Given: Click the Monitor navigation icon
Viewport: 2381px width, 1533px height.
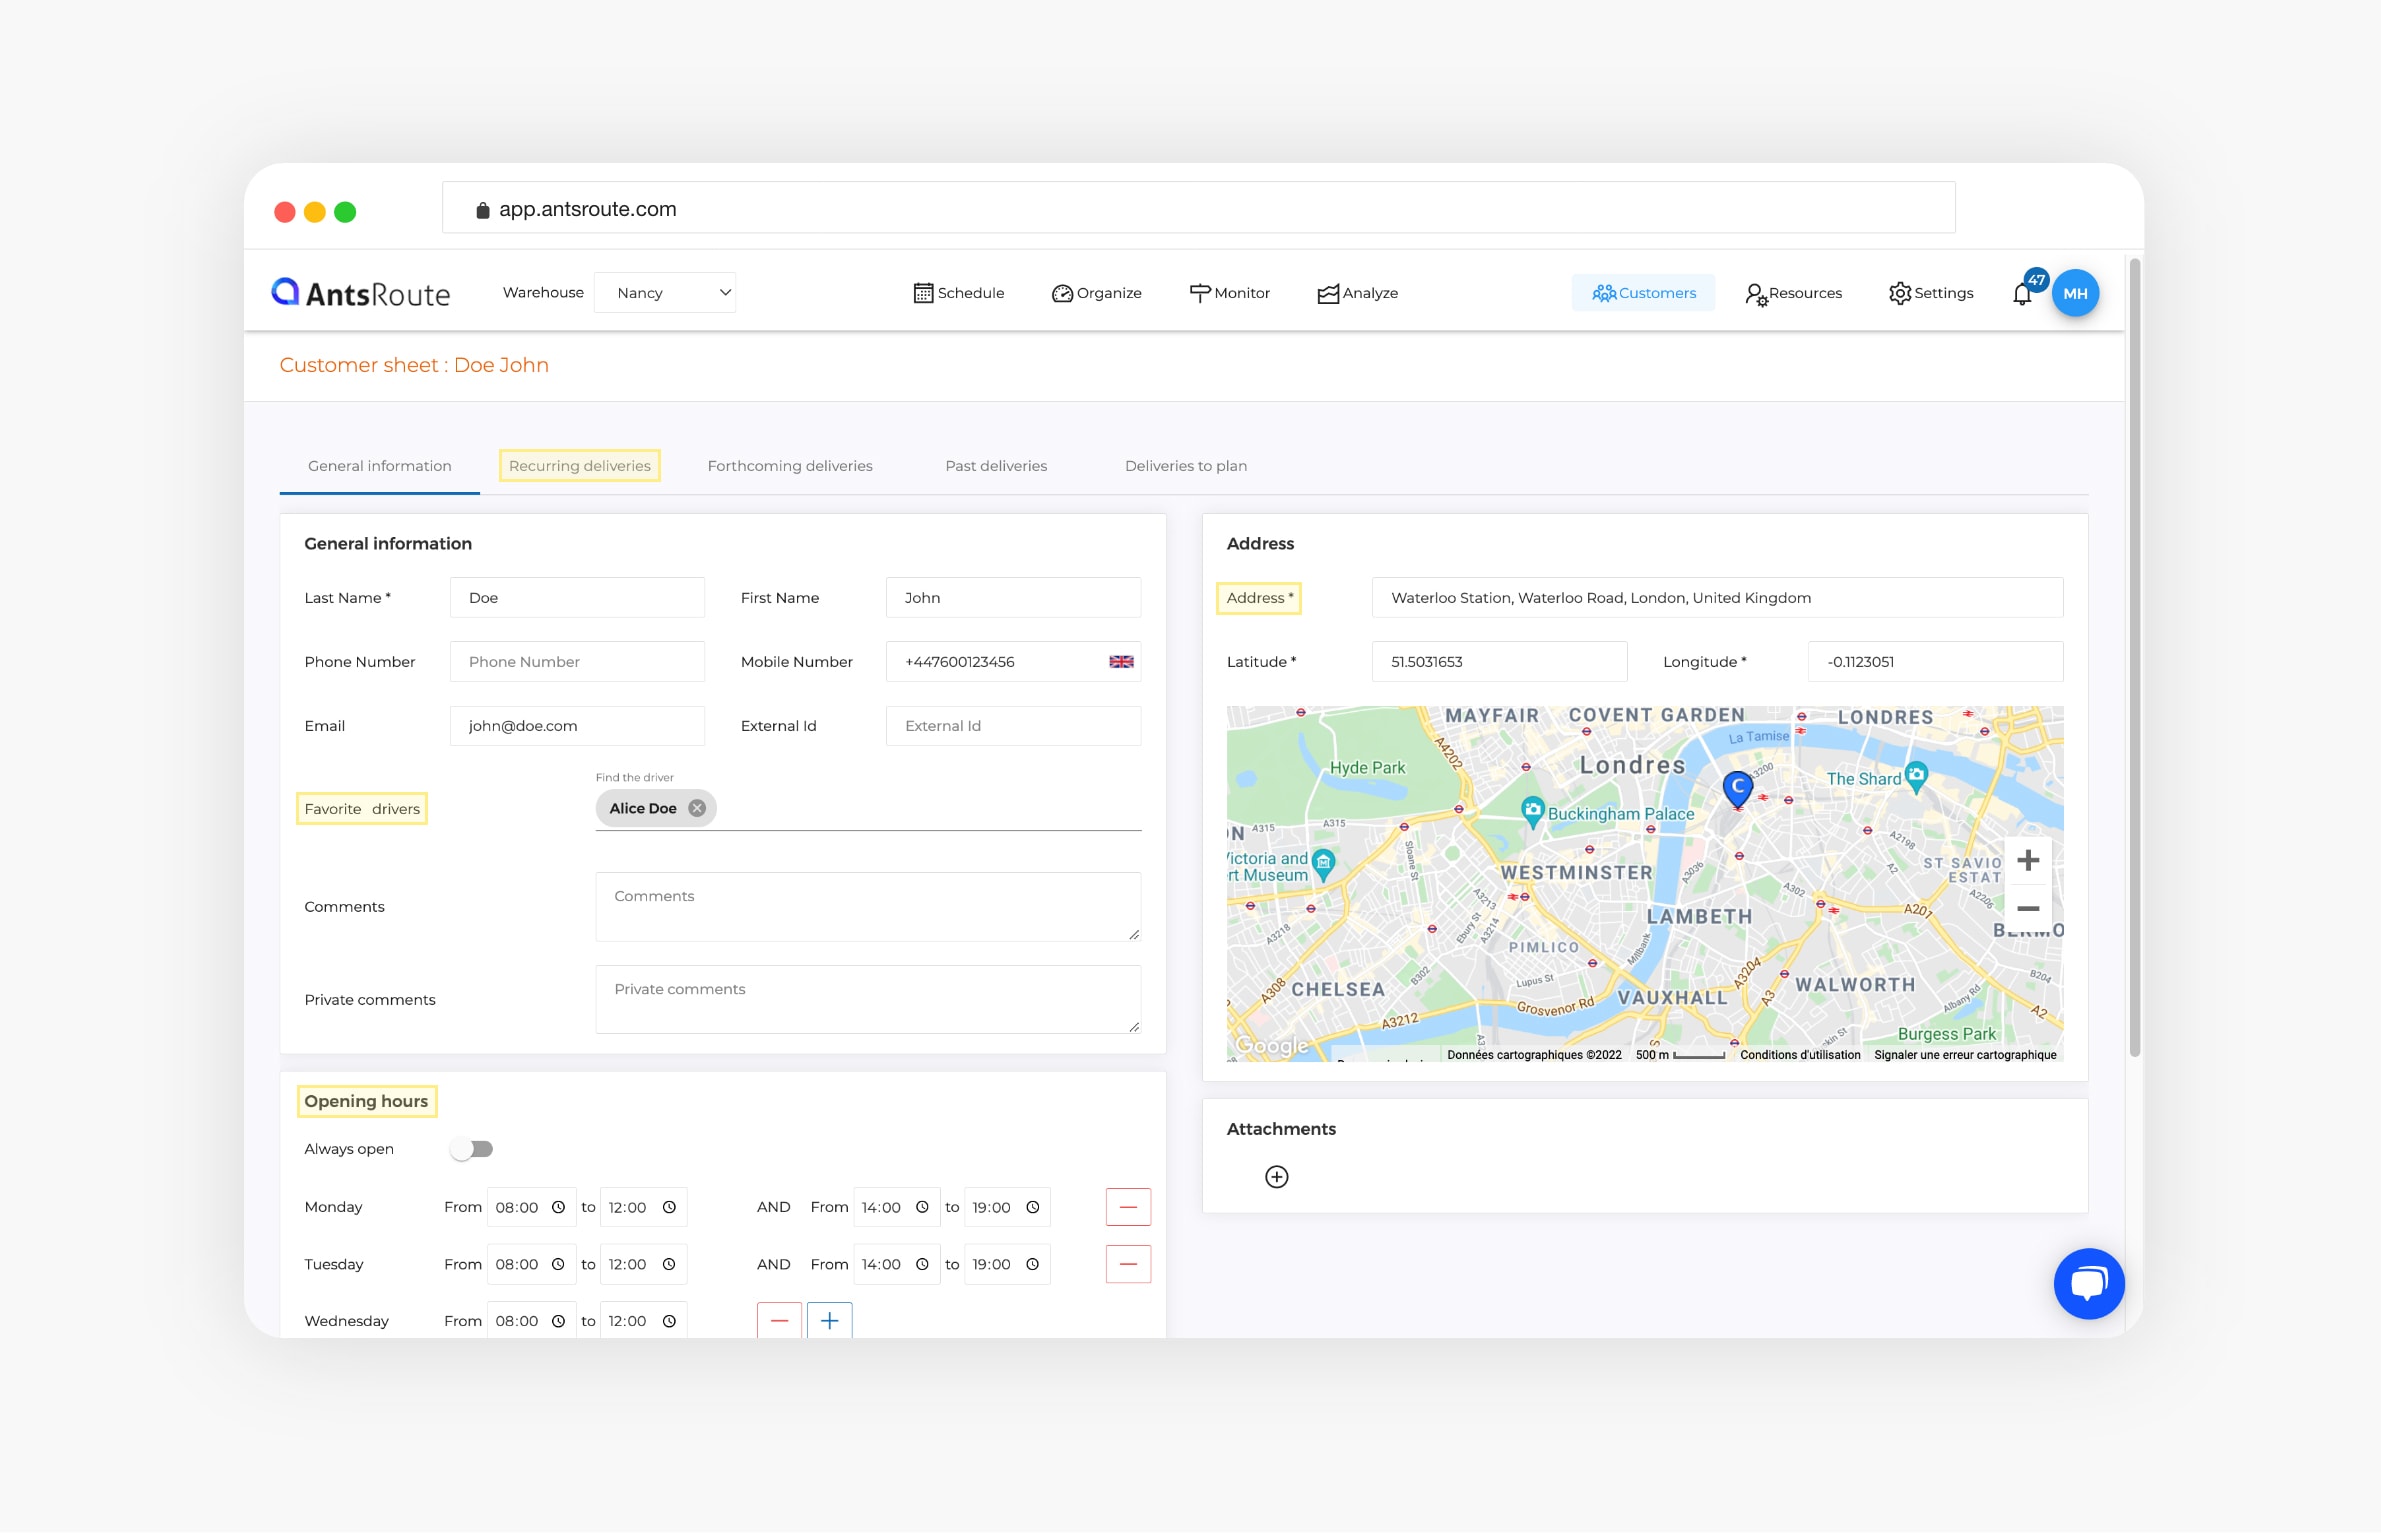Looking at the screenshot, I should (1199, 292).
